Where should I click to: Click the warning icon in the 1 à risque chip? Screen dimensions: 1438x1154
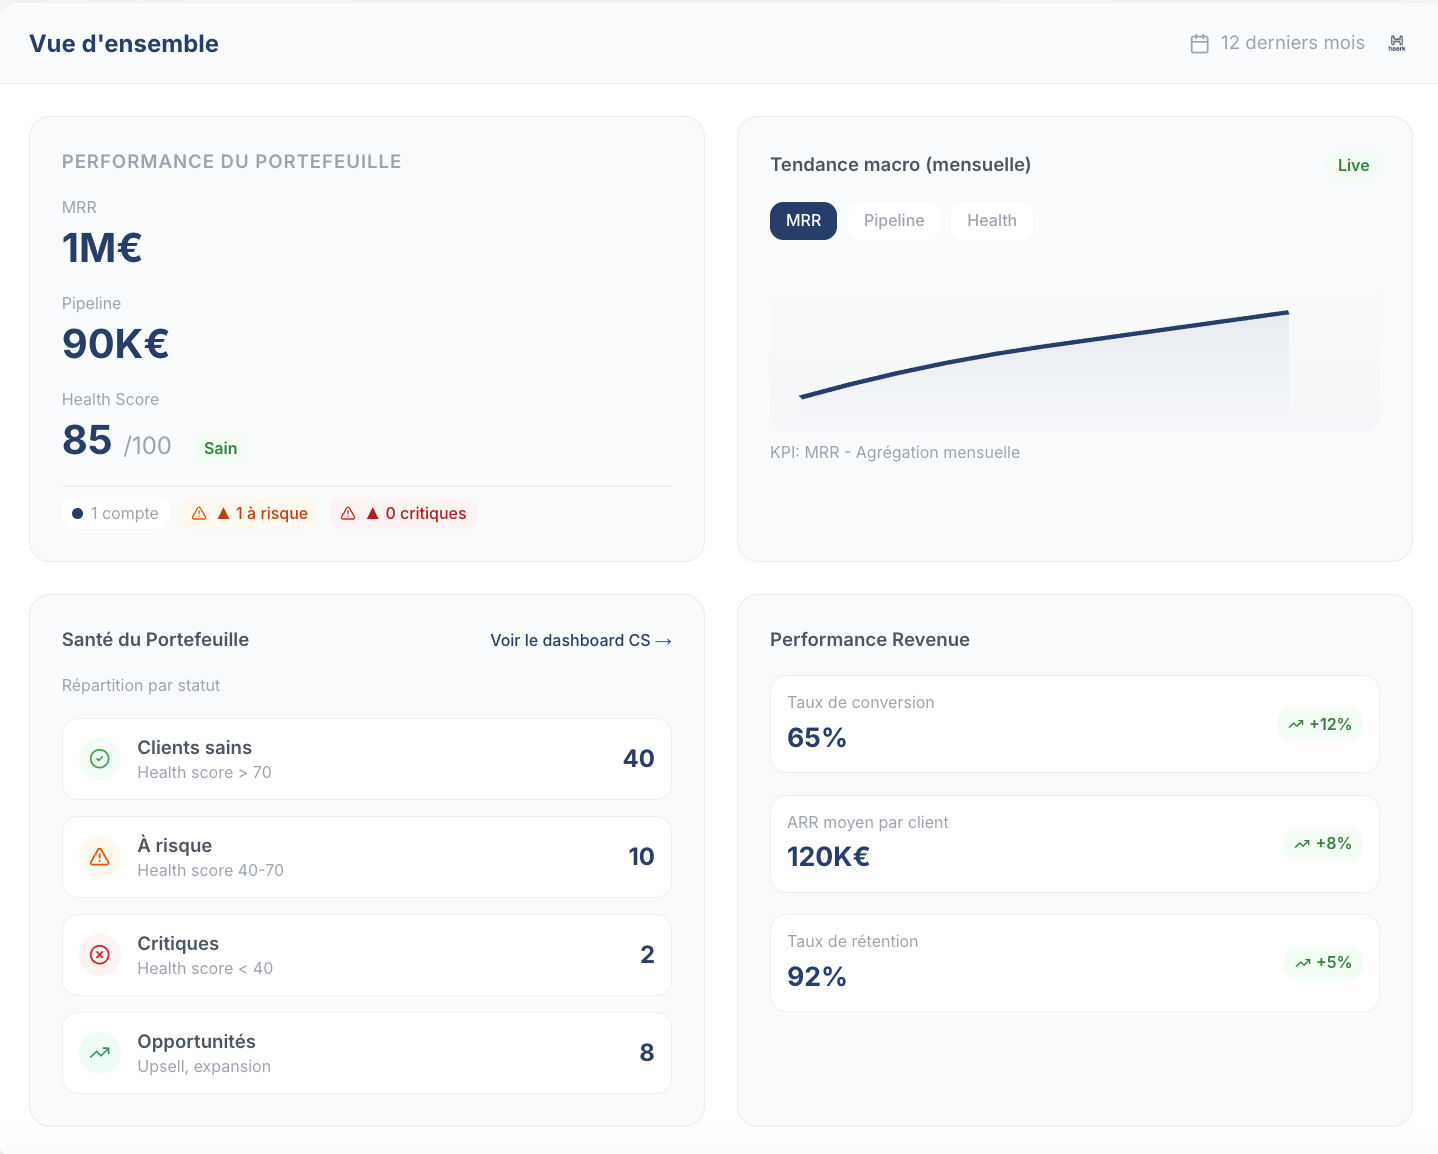(199, 512)
